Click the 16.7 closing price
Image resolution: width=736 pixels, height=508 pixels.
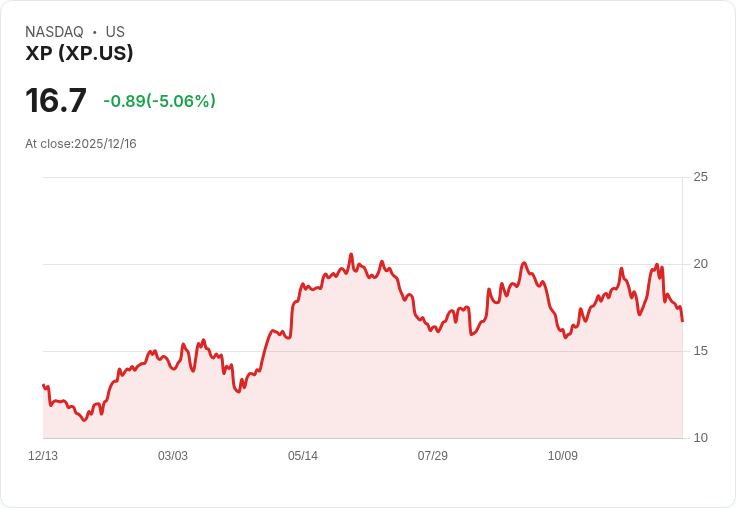(56, 101)
